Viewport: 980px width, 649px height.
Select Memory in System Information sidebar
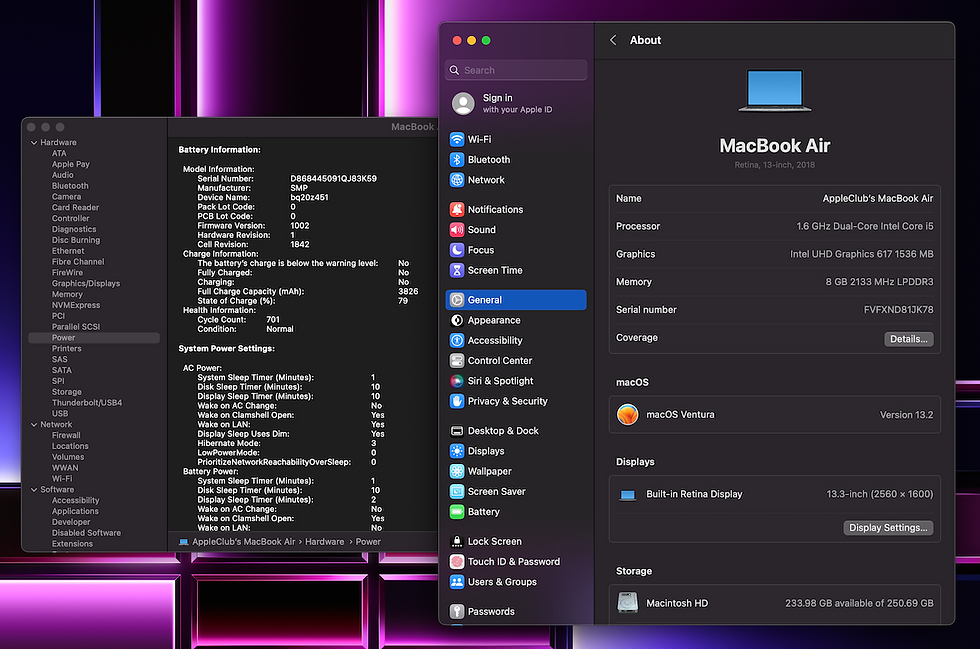pyautogui.click(x=67, y=294)
